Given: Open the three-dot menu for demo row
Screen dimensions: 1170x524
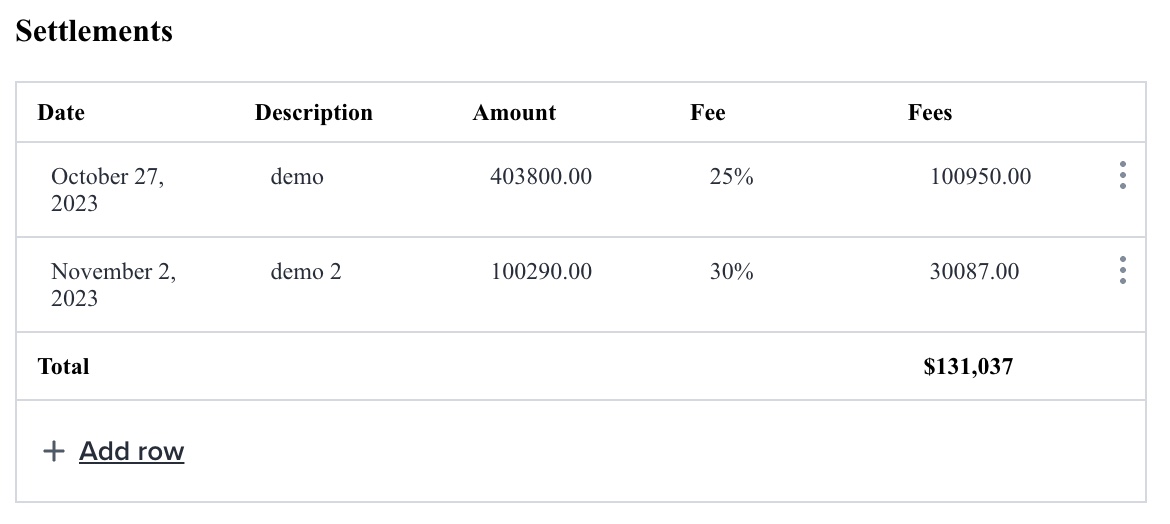Looking at the screenshot, I should [1122, 175].
